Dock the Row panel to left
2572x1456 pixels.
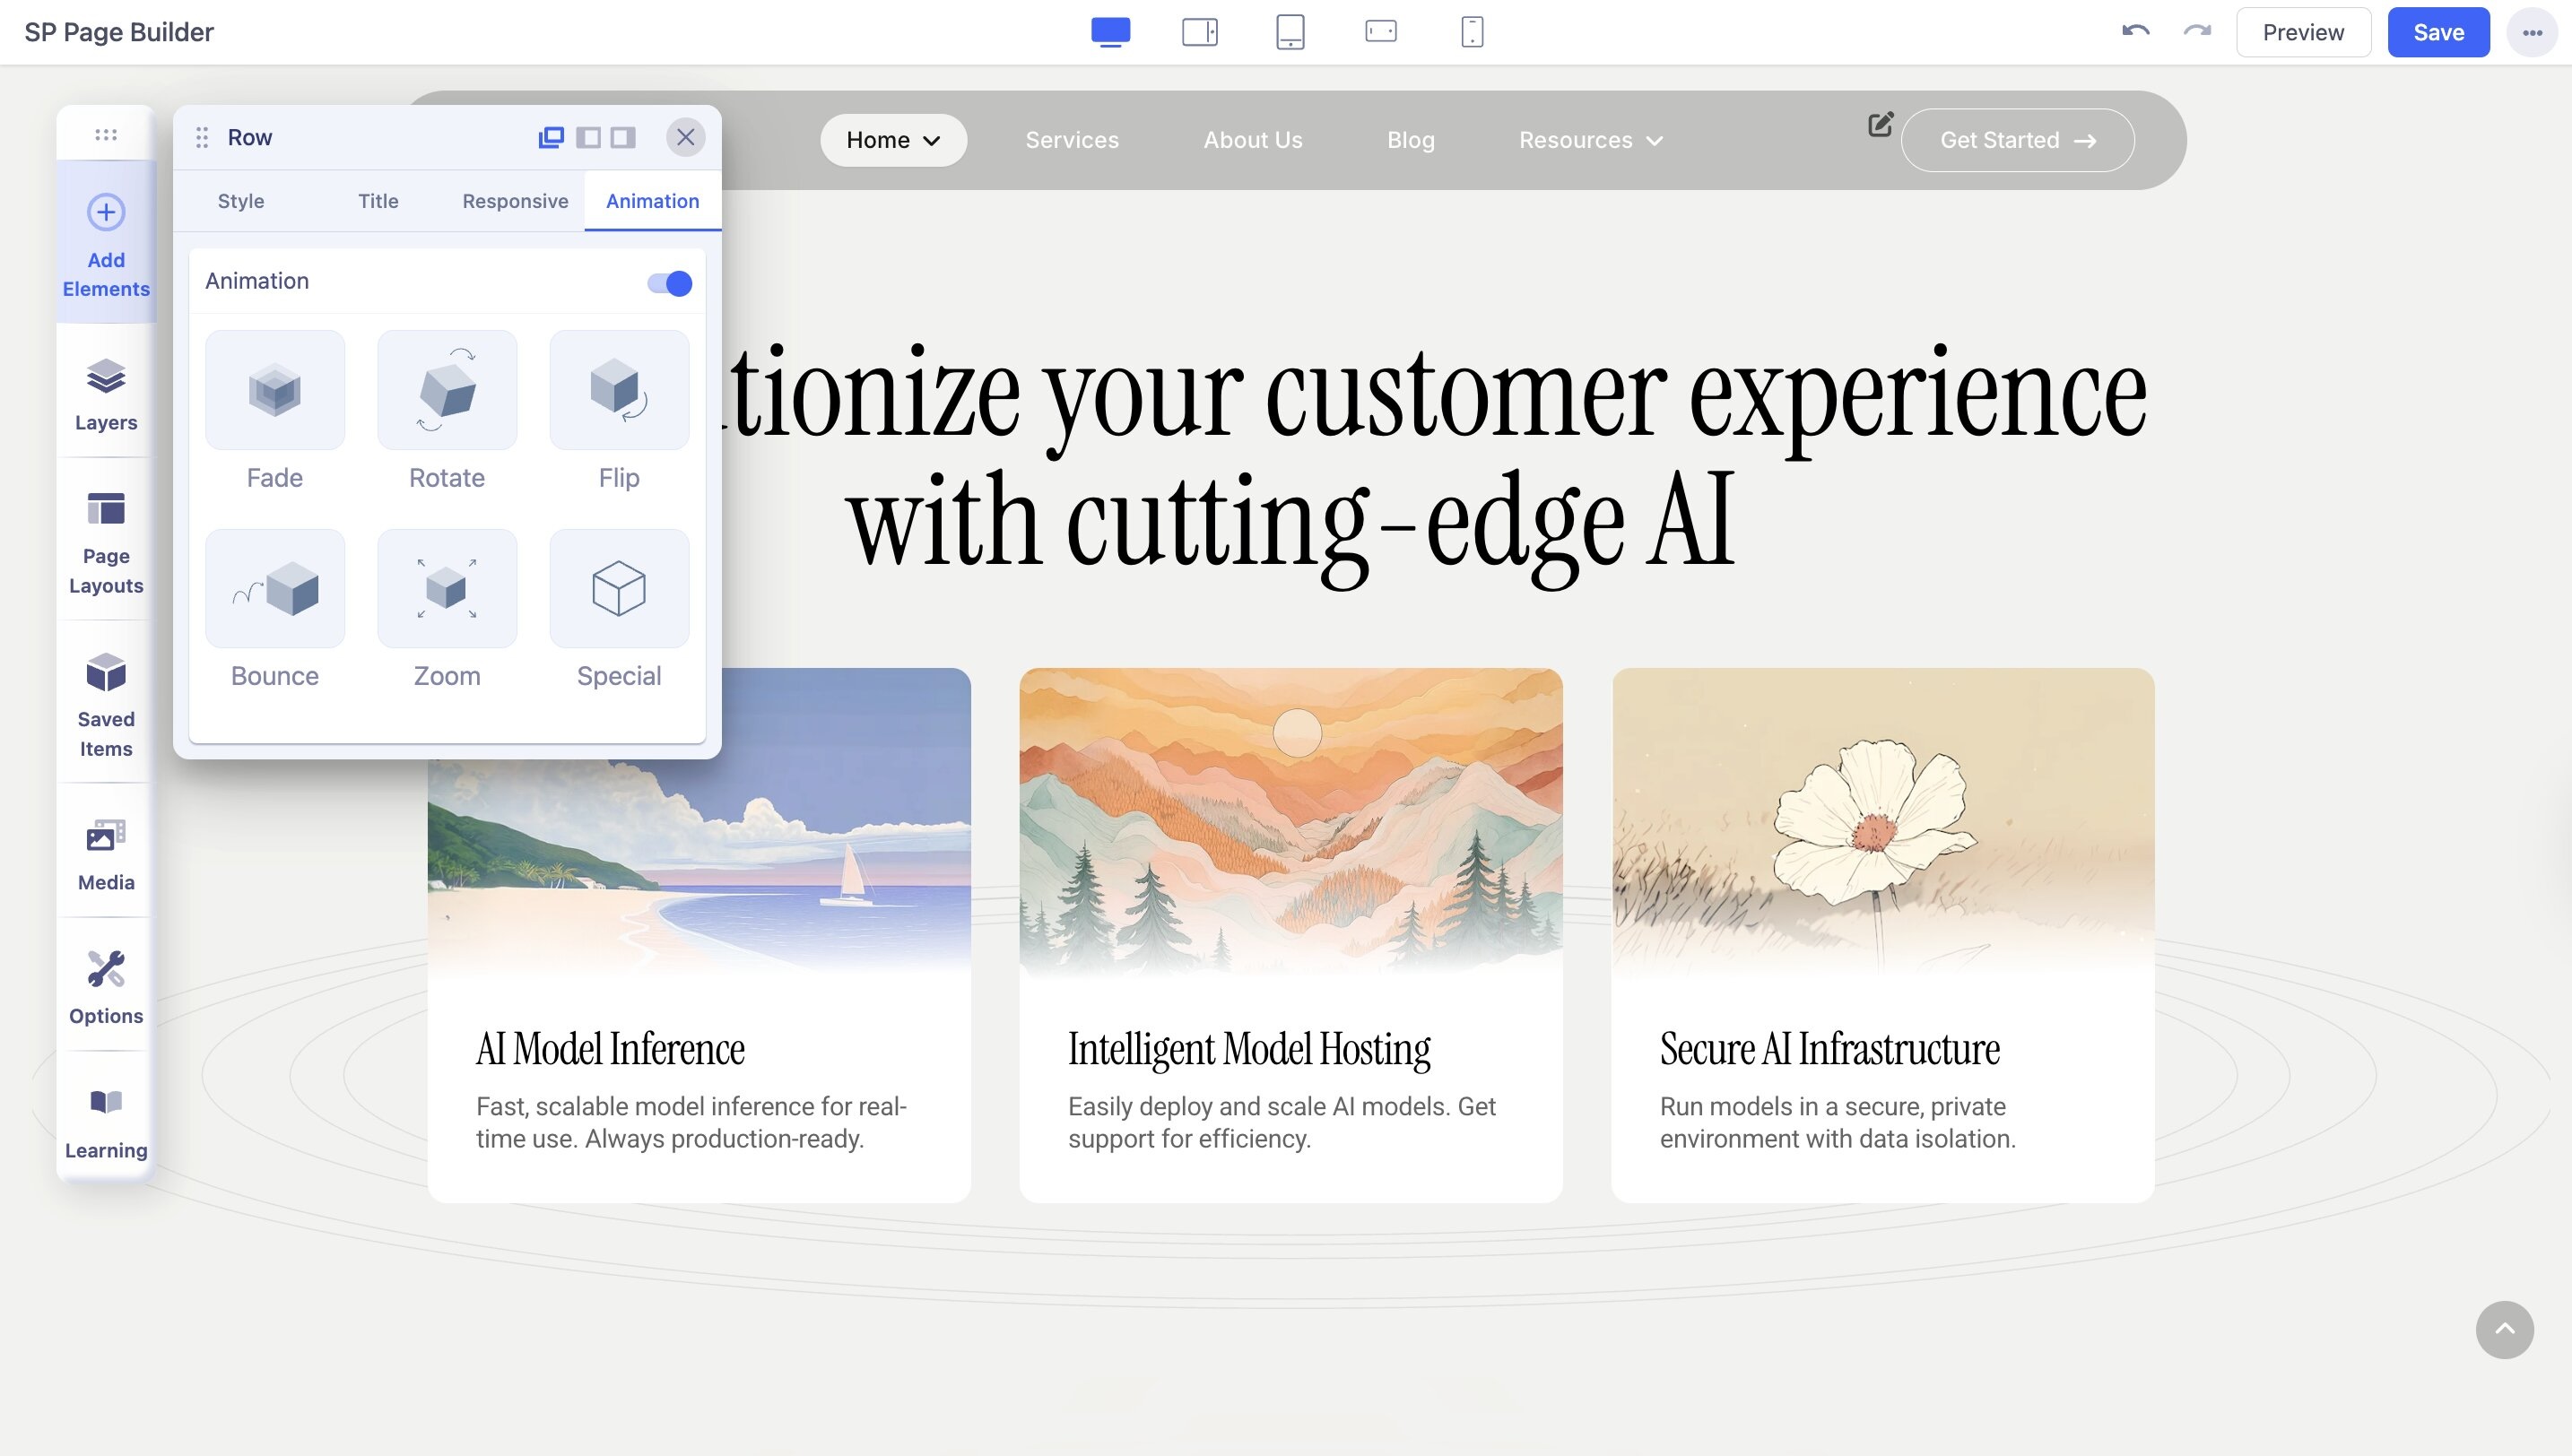click(x=589, y=137)
